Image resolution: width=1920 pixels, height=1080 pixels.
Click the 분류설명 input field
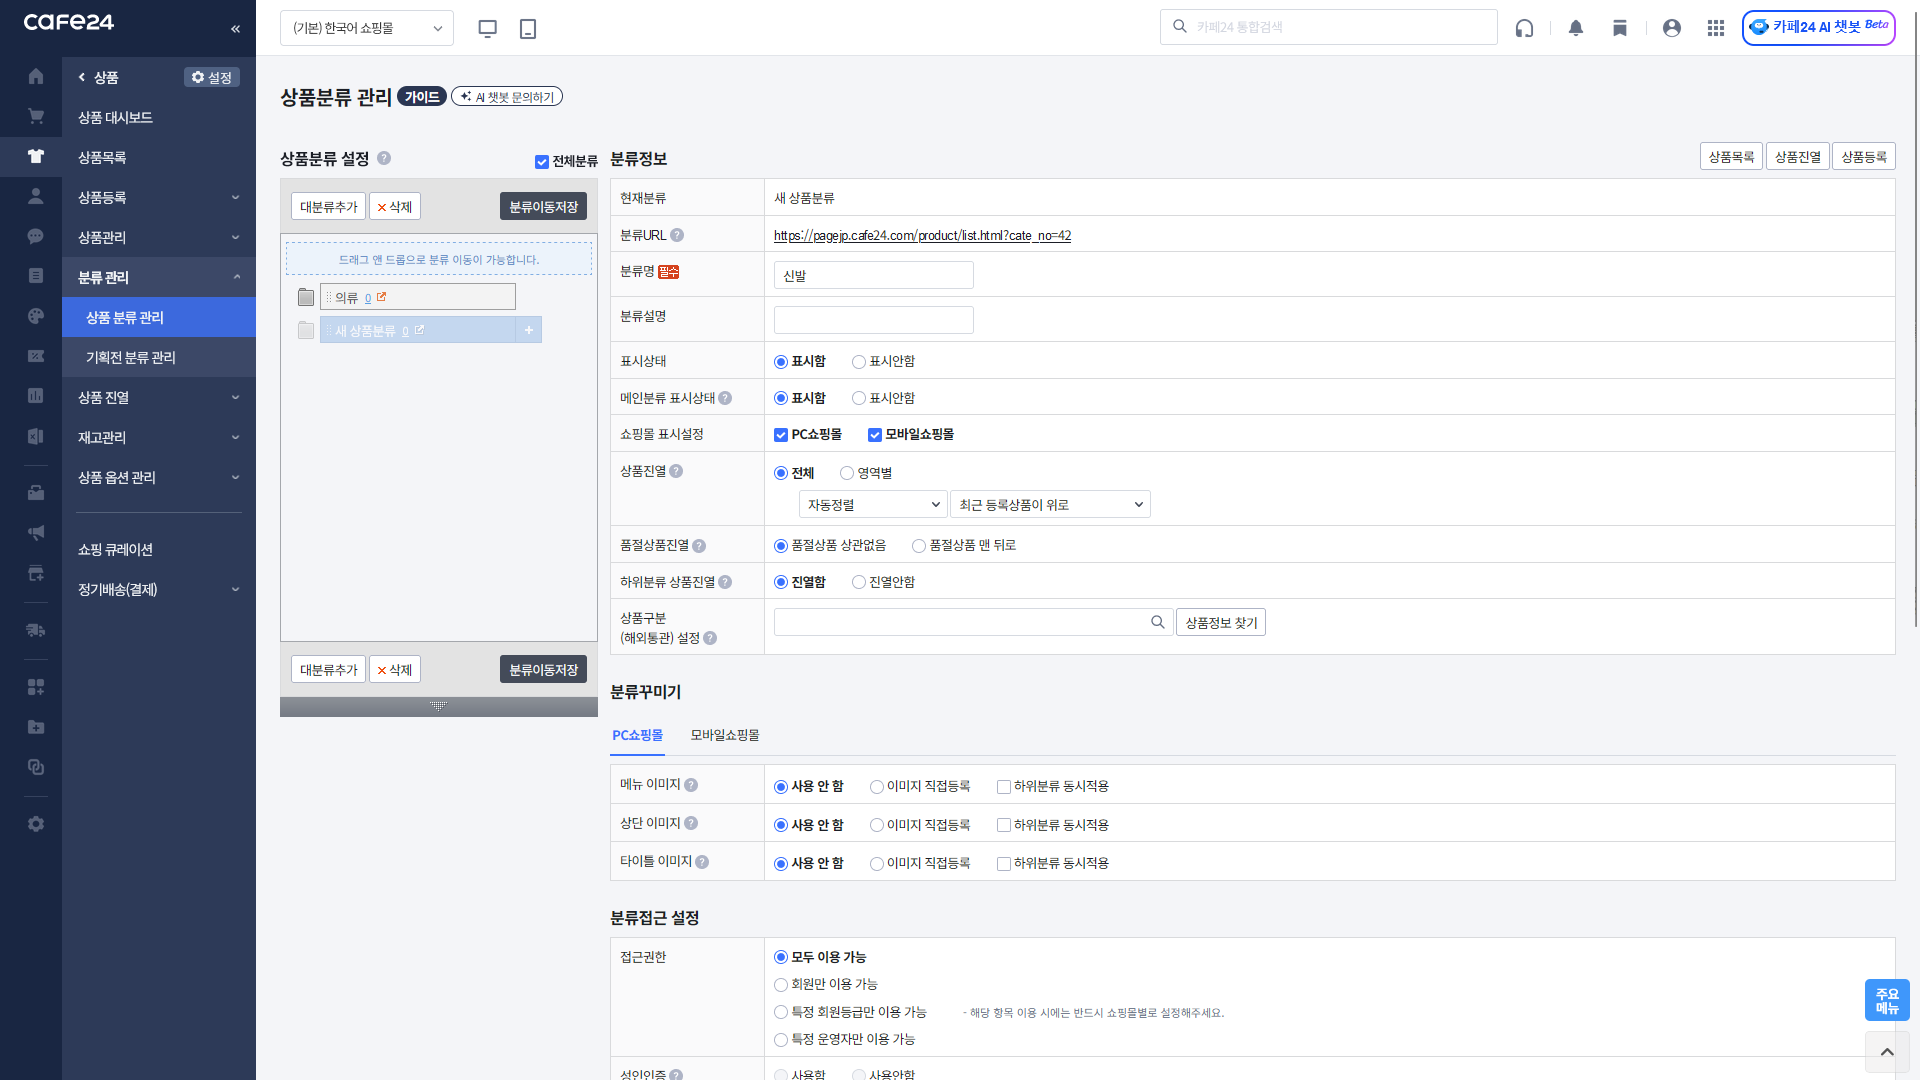[x=873, y=320]
